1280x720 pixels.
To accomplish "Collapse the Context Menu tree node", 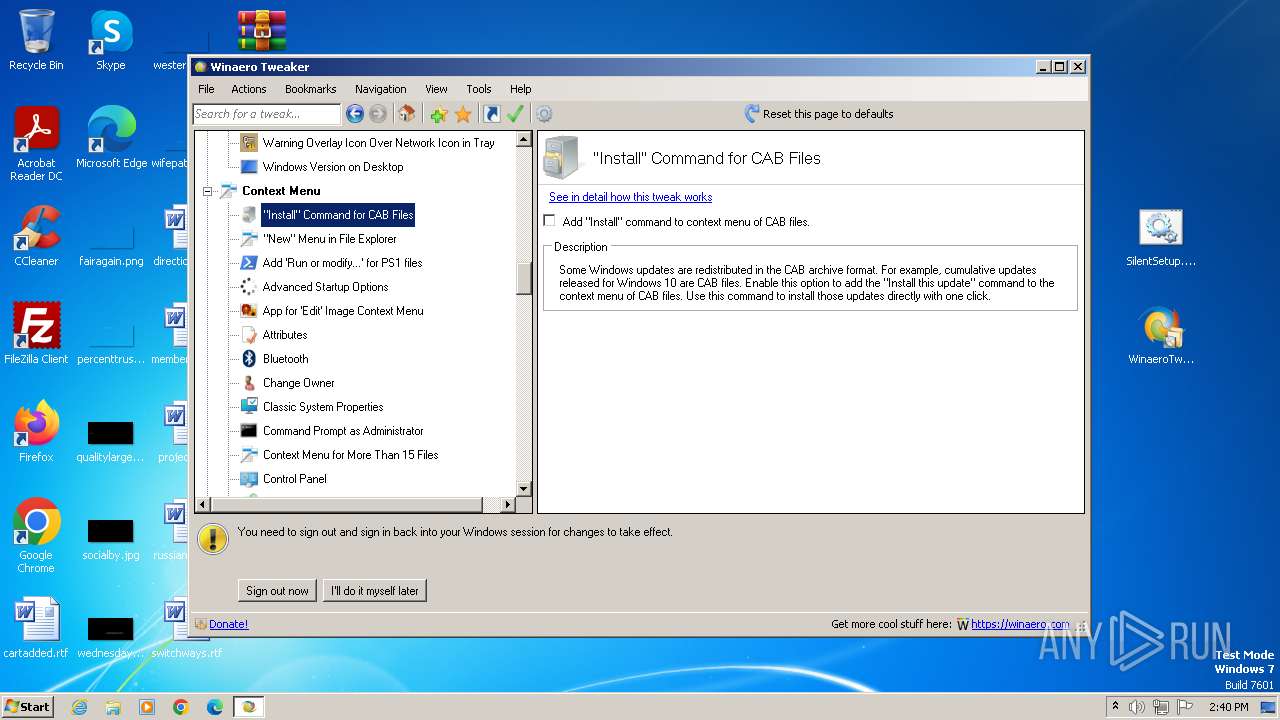I will click(208, 191).
